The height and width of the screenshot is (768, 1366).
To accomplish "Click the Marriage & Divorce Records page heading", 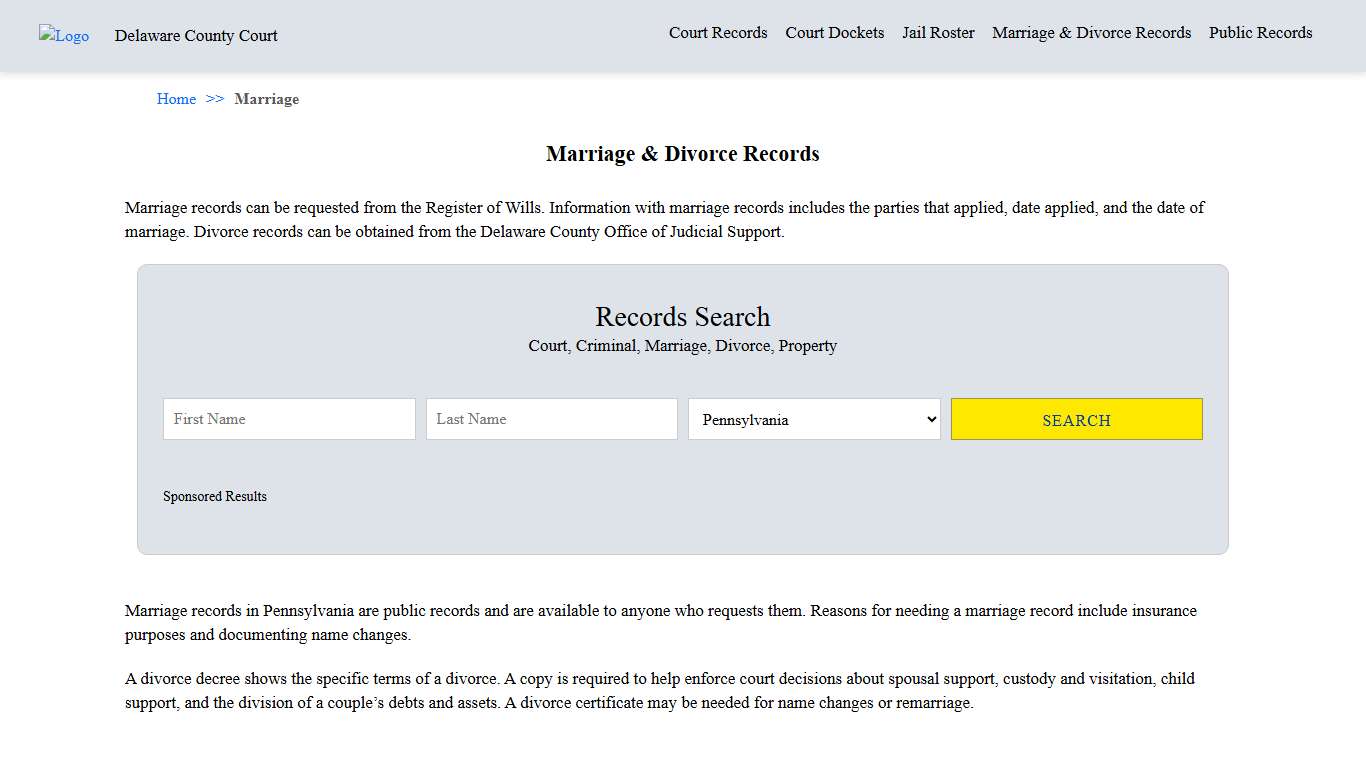I will point(682,153).
